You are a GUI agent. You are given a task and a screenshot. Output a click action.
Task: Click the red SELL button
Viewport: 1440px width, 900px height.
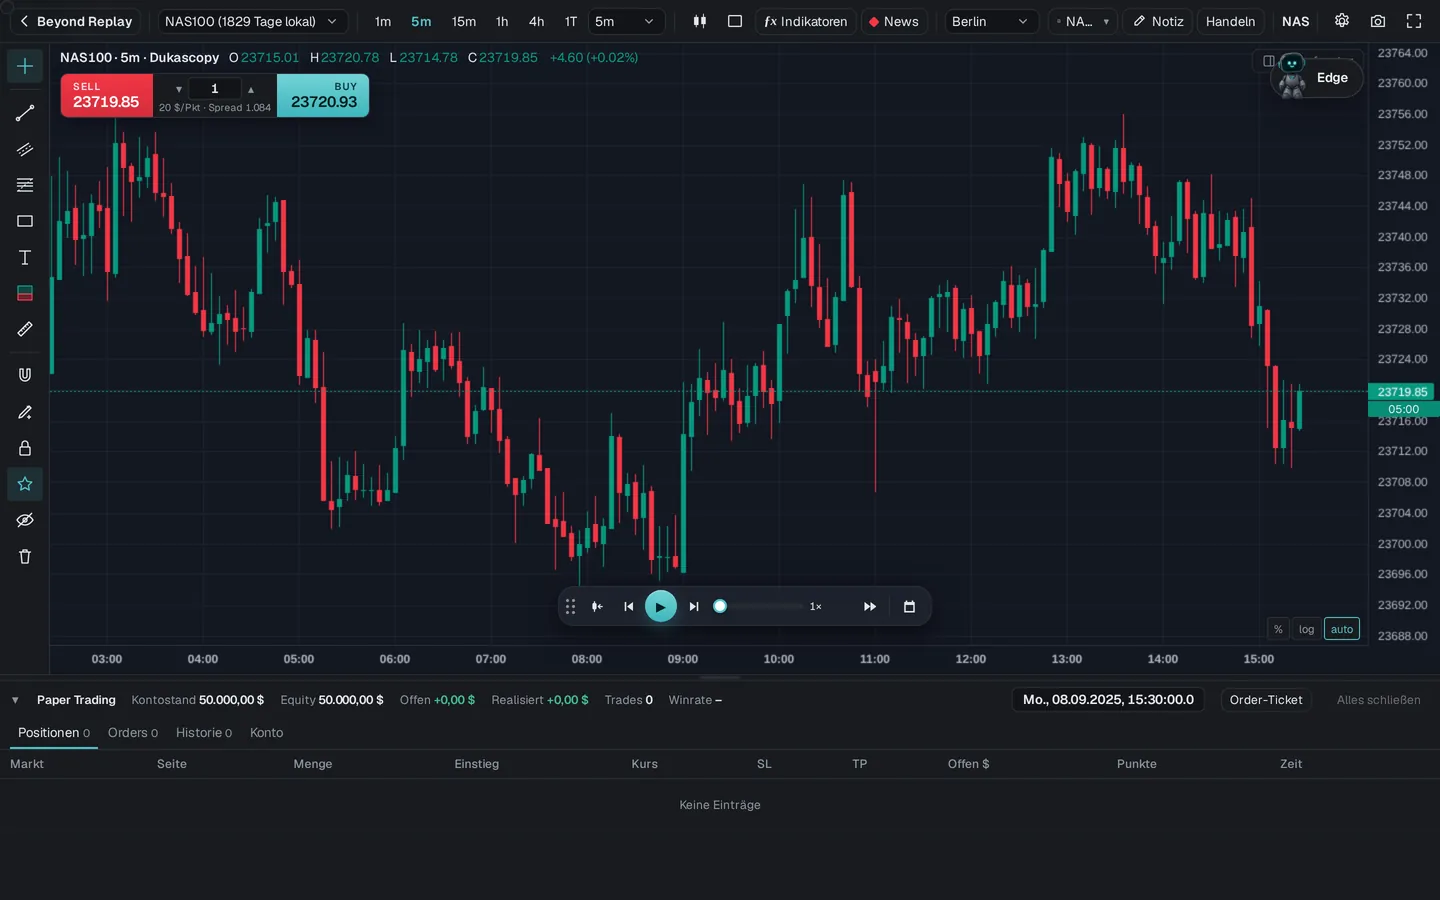(x=107, y=95)
